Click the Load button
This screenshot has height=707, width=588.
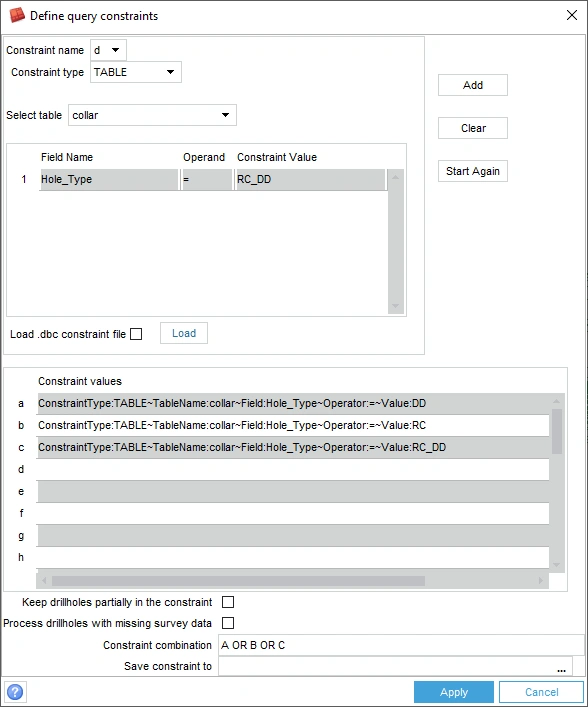[184, 333]
